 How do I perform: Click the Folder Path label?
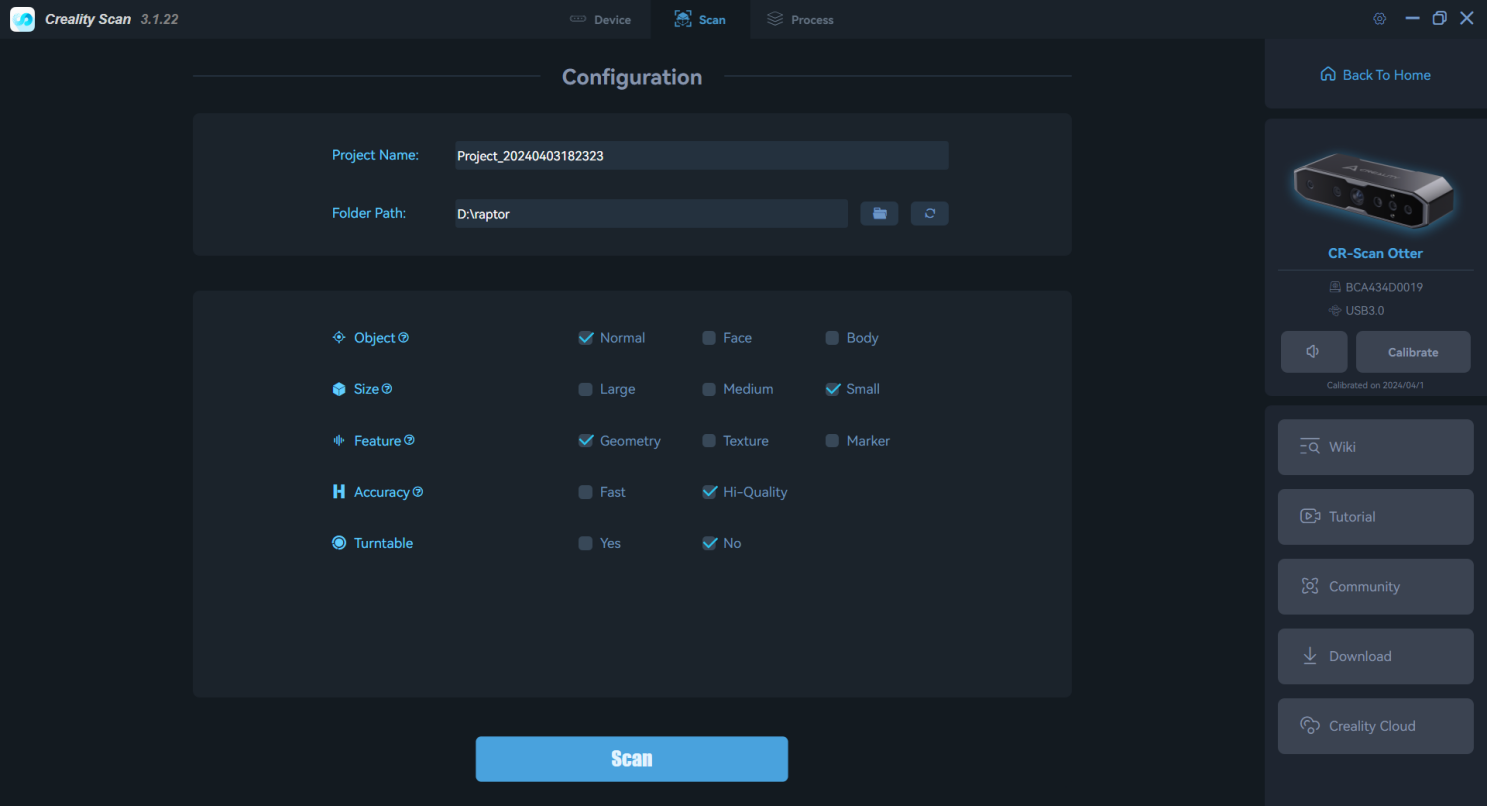[x=369, y=213]
